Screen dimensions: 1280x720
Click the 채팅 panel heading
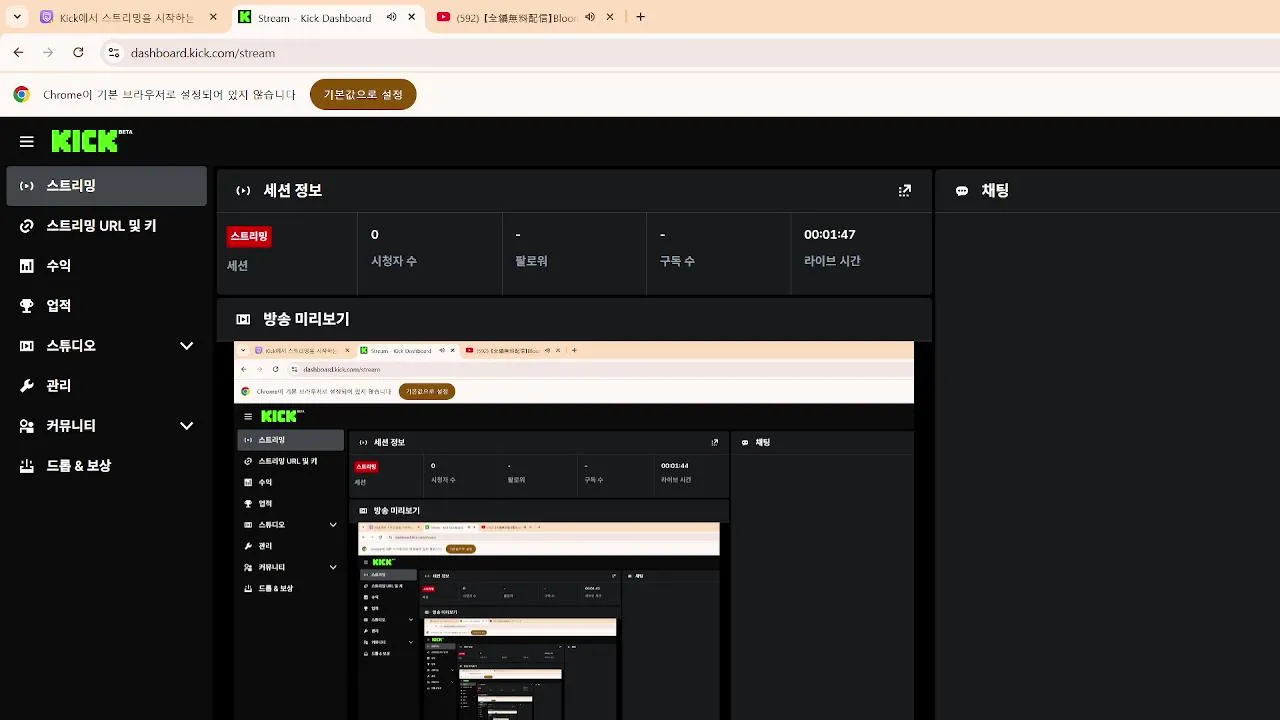tap(995, 191)
